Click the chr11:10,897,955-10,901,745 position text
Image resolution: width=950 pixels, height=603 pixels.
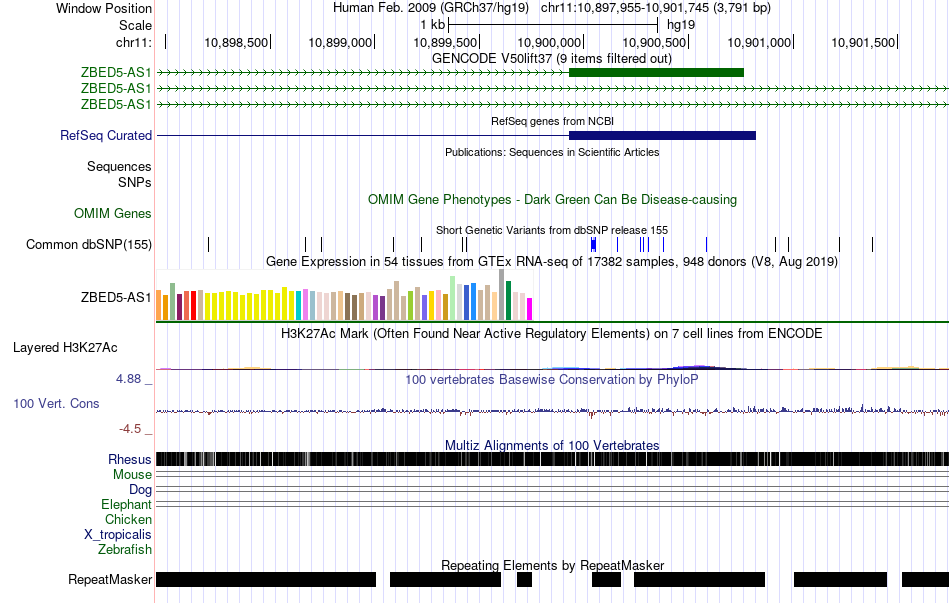point(656,8)
